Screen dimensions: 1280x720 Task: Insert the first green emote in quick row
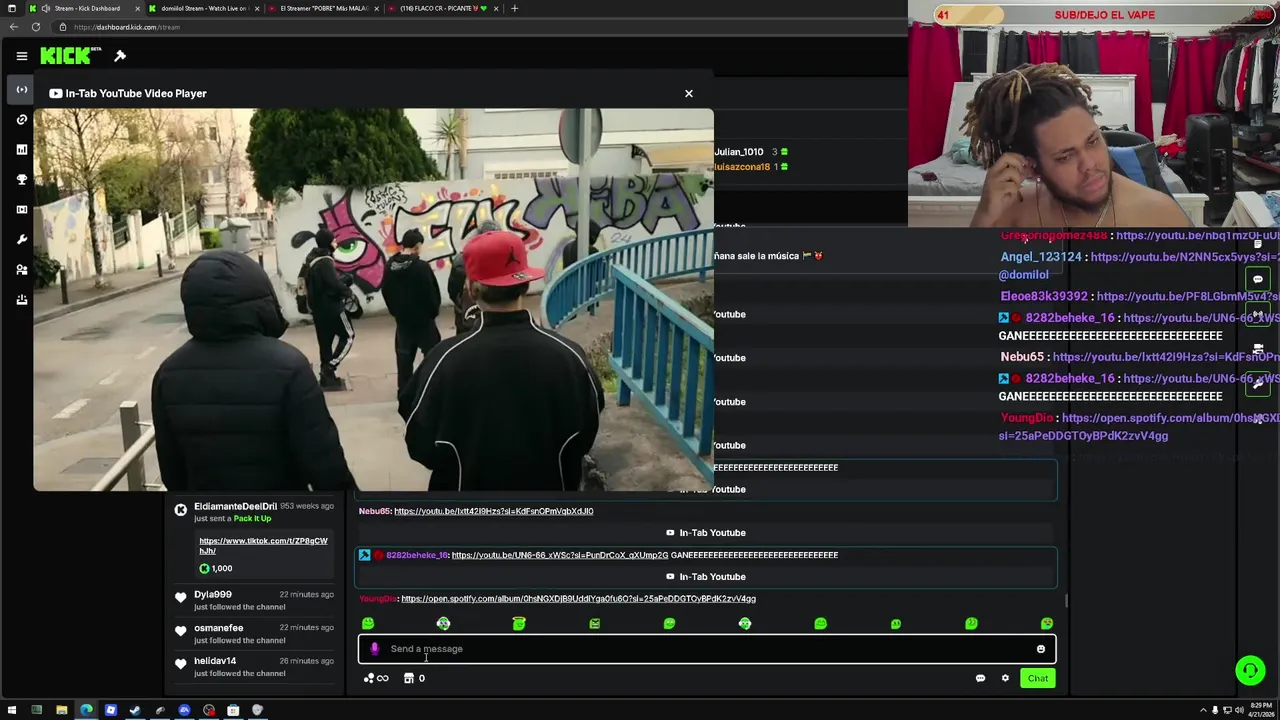[x=368, y=624]
